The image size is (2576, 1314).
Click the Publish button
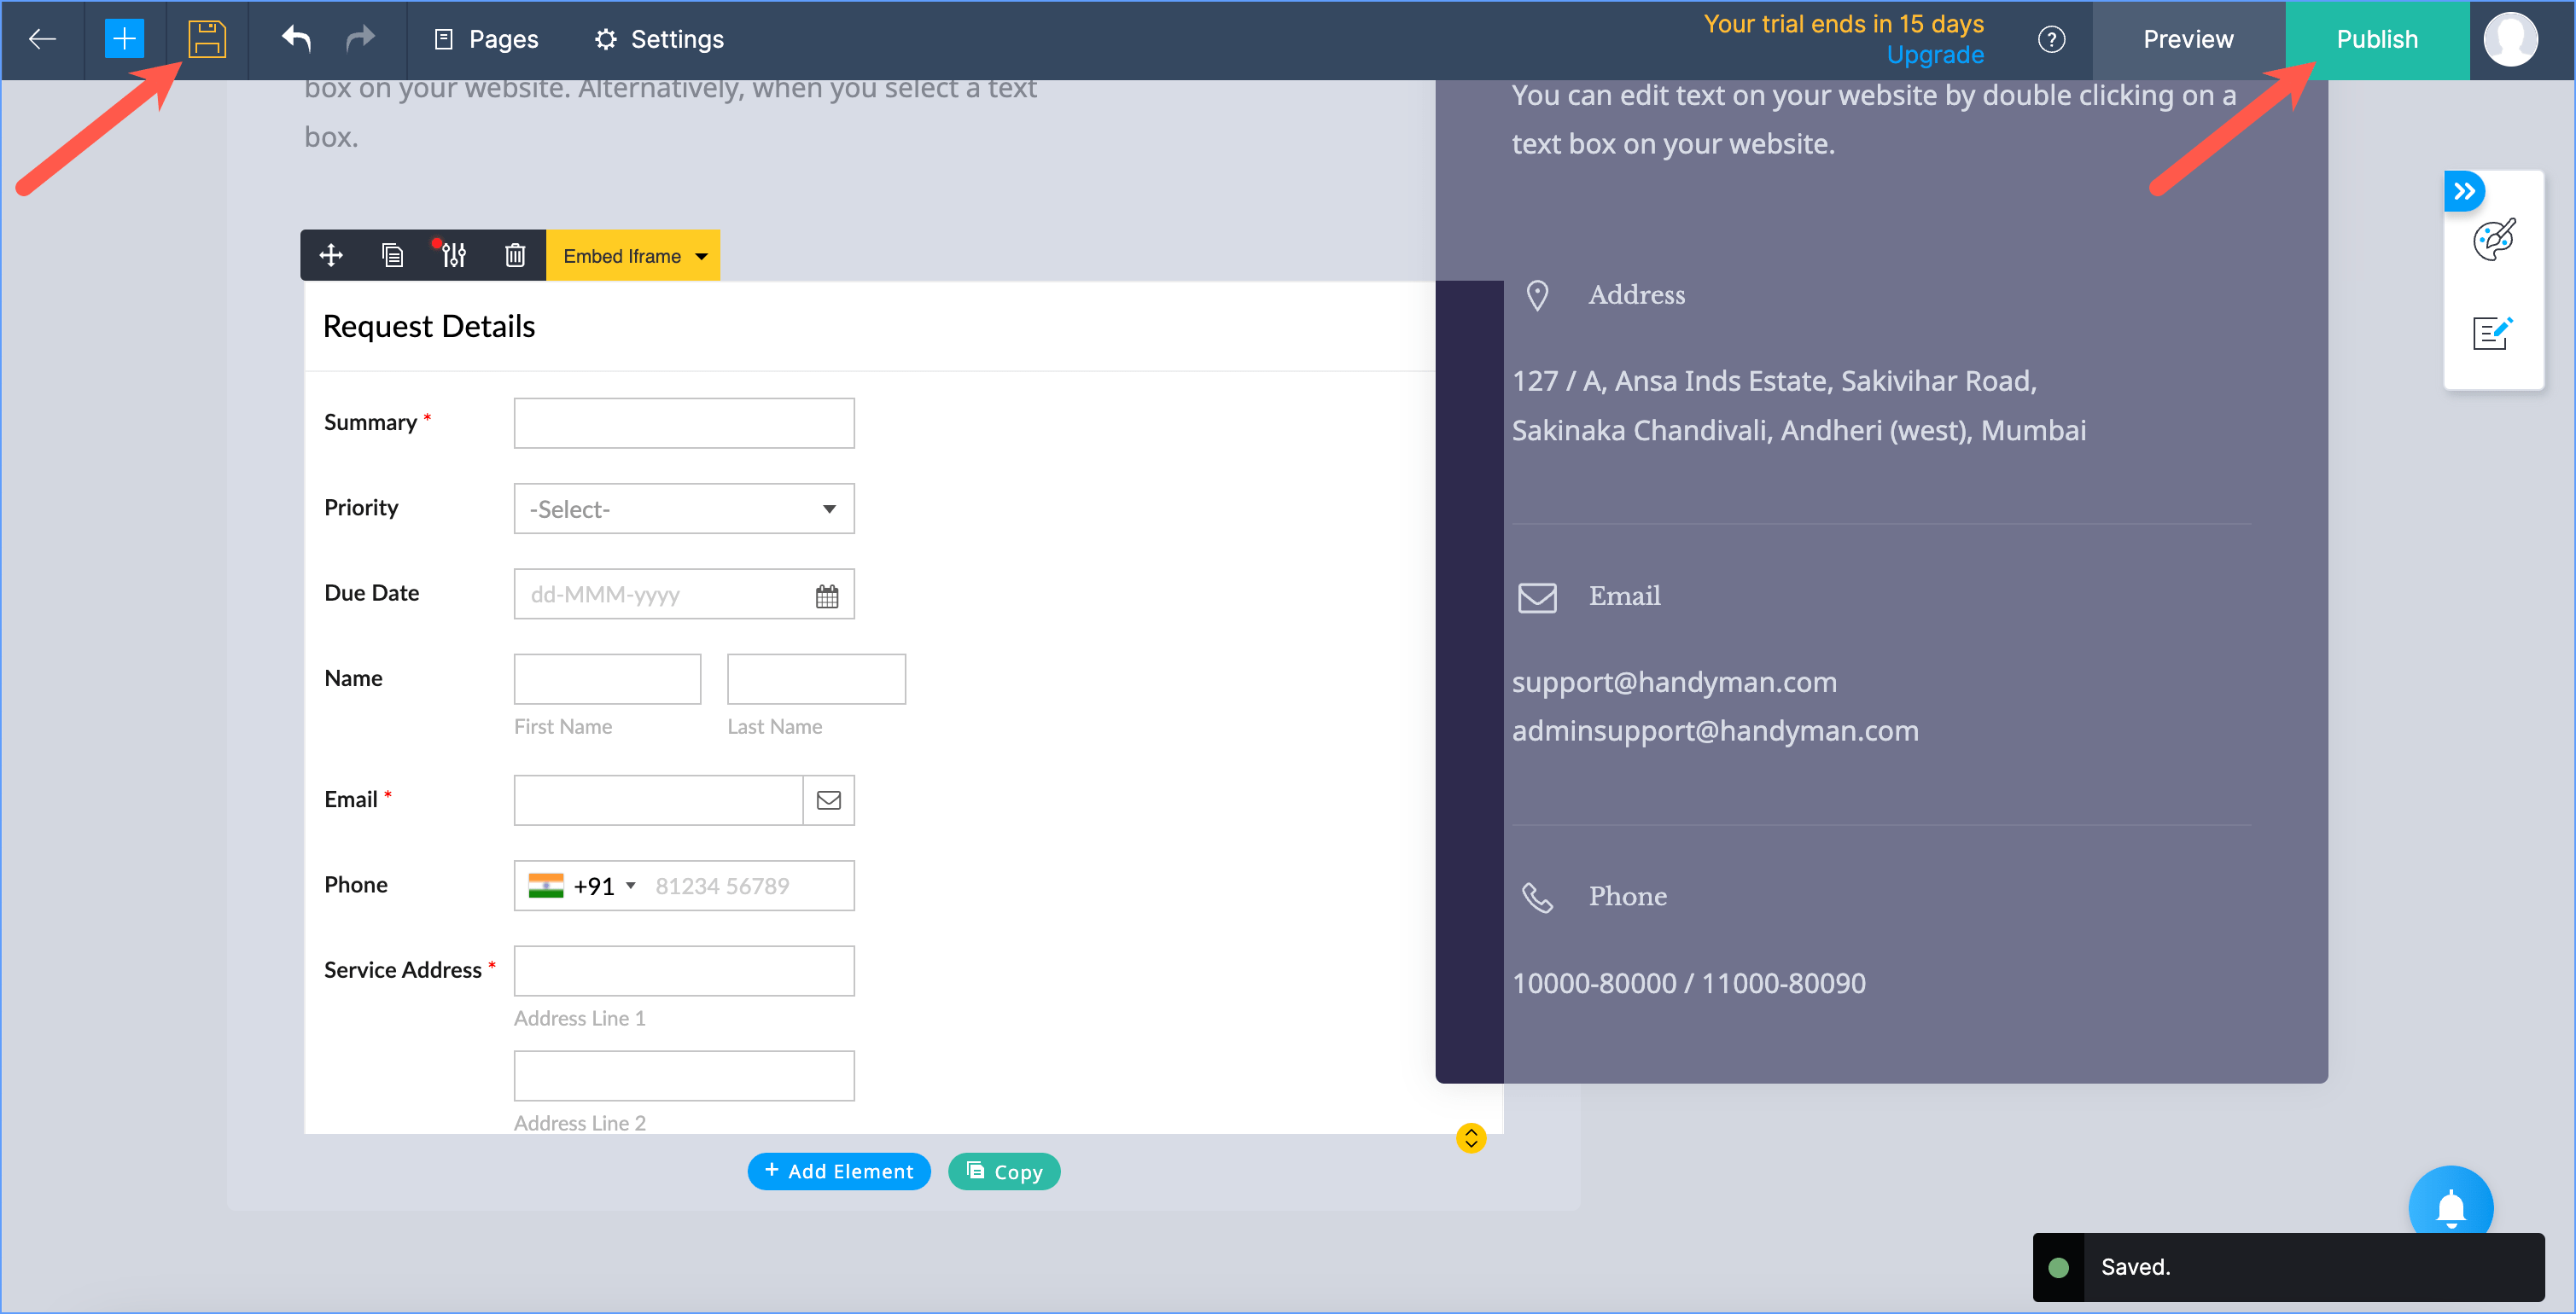pyautogui.click(x=2376, y=39)
